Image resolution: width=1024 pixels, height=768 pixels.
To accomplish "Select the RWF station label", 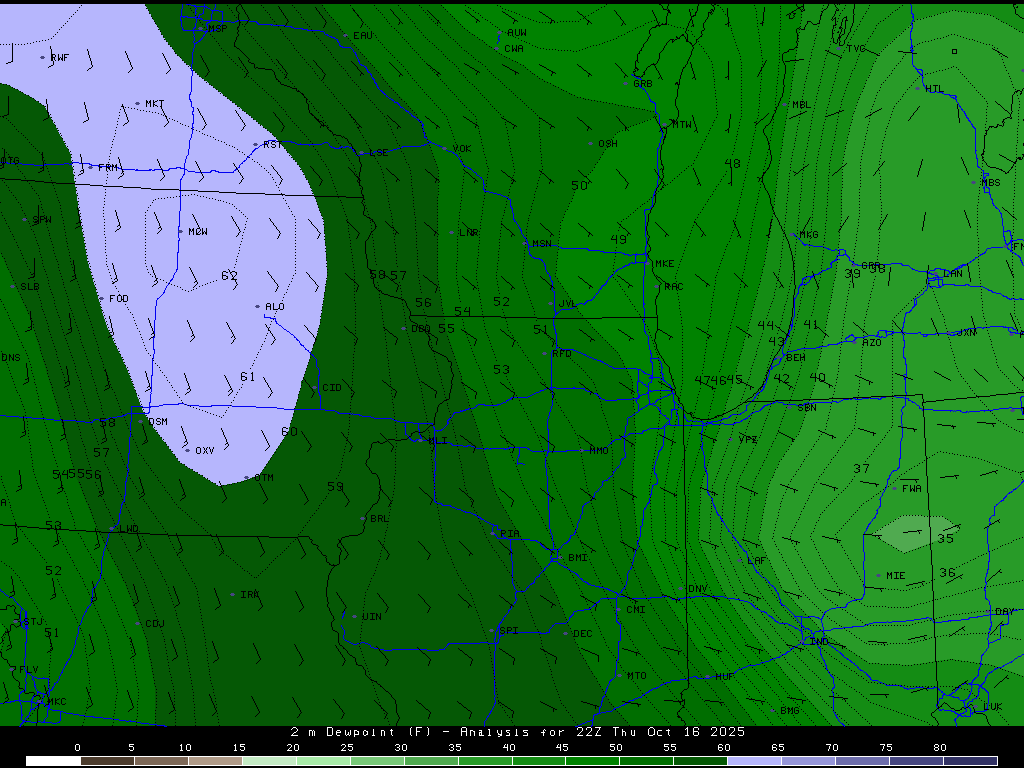I will pos(59,57).
